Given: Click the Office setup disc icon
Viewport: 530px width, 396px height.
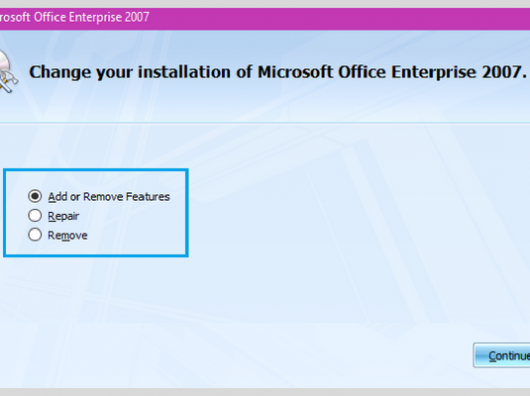Looking at the screenshot, I should tap(7, 71).
